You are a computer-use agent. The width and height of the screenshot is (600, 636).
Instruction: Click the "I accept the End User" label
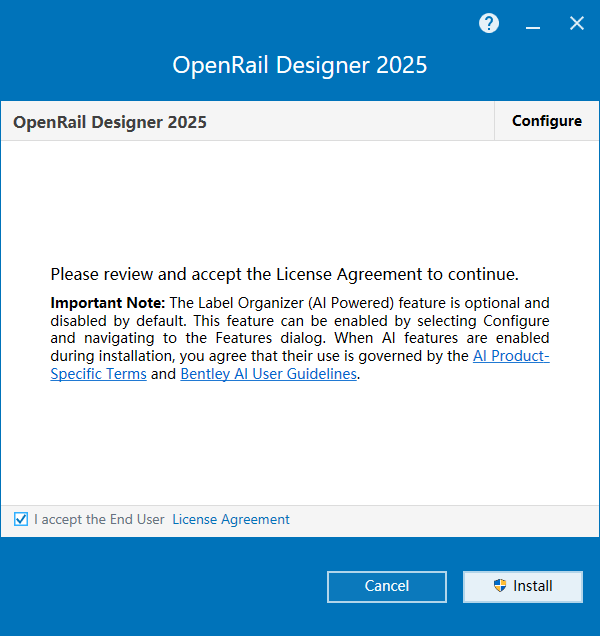99,519
